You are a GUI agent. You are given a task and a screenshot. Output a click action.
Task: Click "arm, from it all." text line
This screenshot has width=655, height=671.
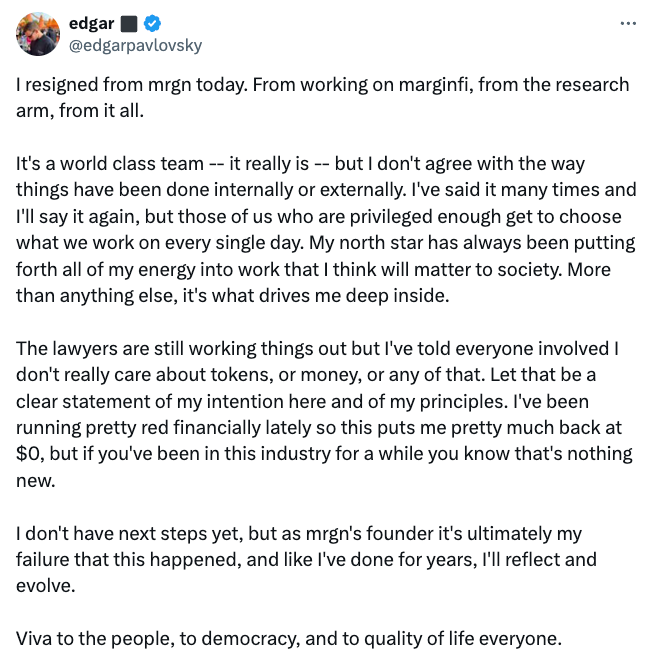point(80,111)
